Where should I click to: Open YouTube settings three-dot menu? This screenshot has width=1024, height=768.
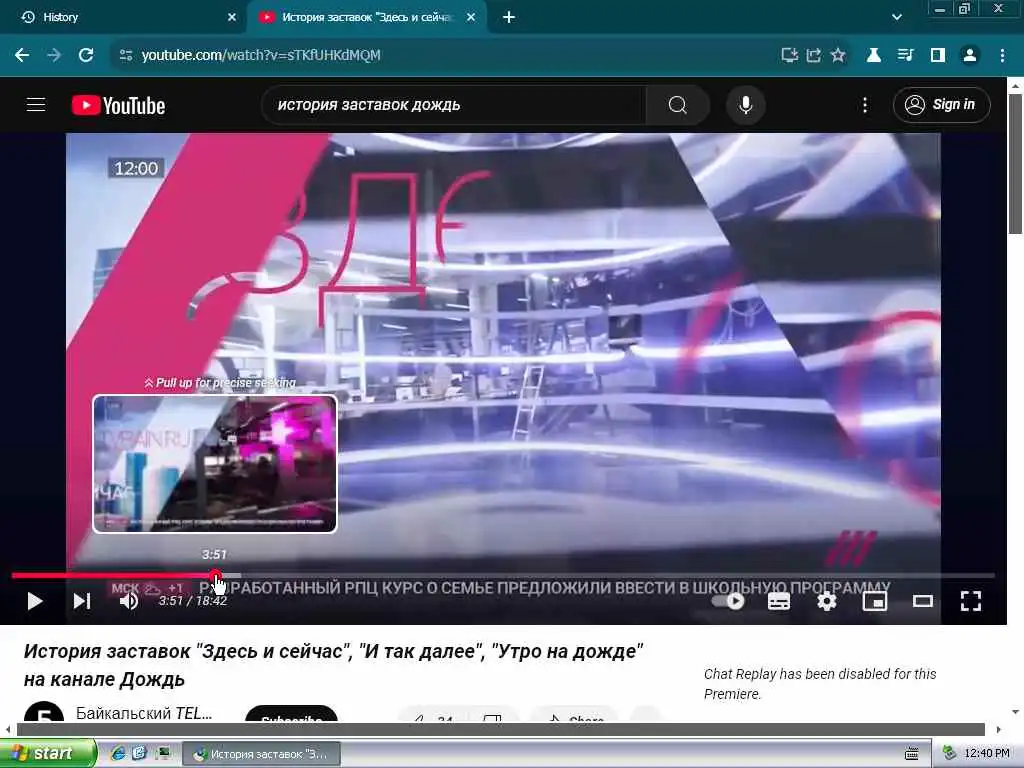(x=865, y=104)
